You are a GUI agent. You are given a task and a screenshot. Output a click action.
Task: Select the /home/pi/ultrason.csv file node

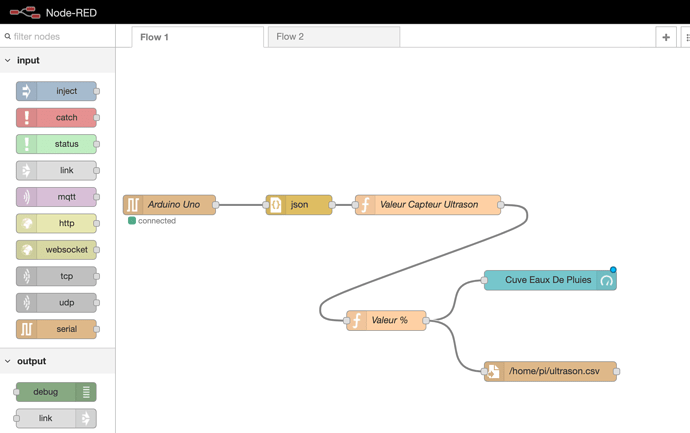(550, 371)
